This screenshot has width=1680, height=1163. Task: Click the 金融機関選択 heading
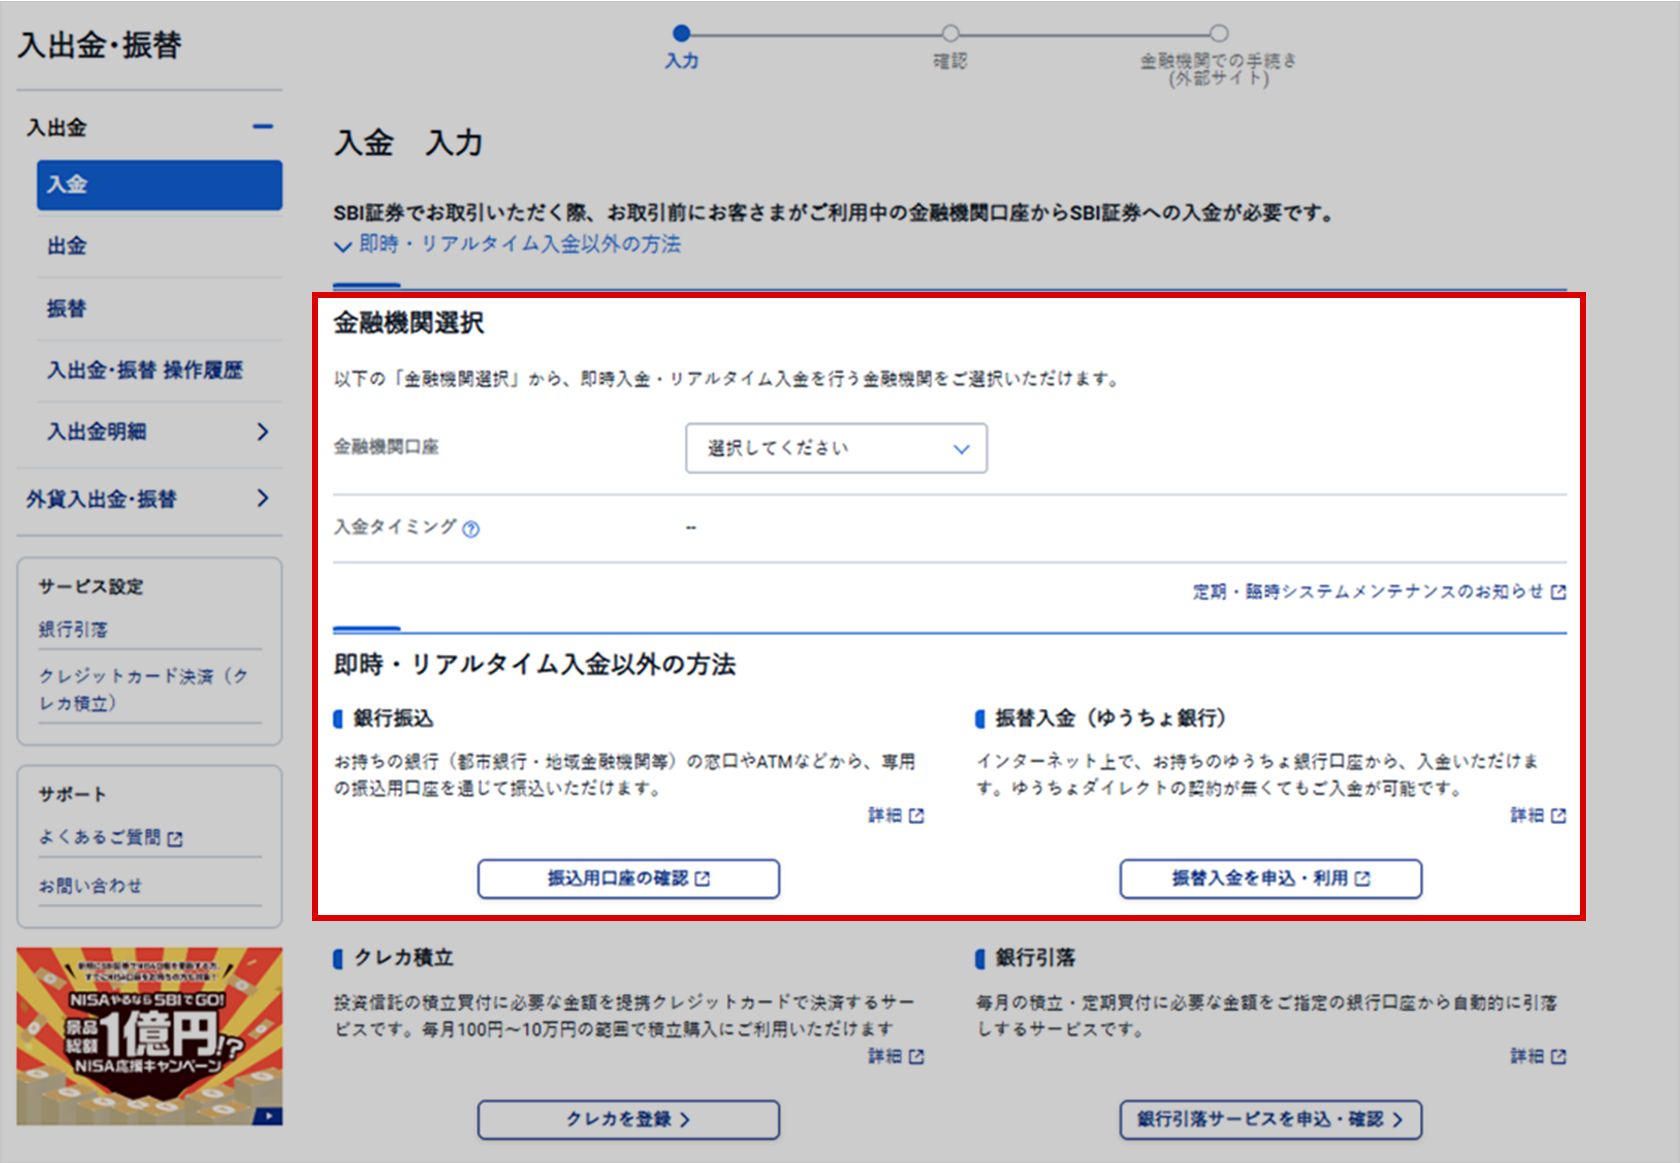[x=408, y=323]
